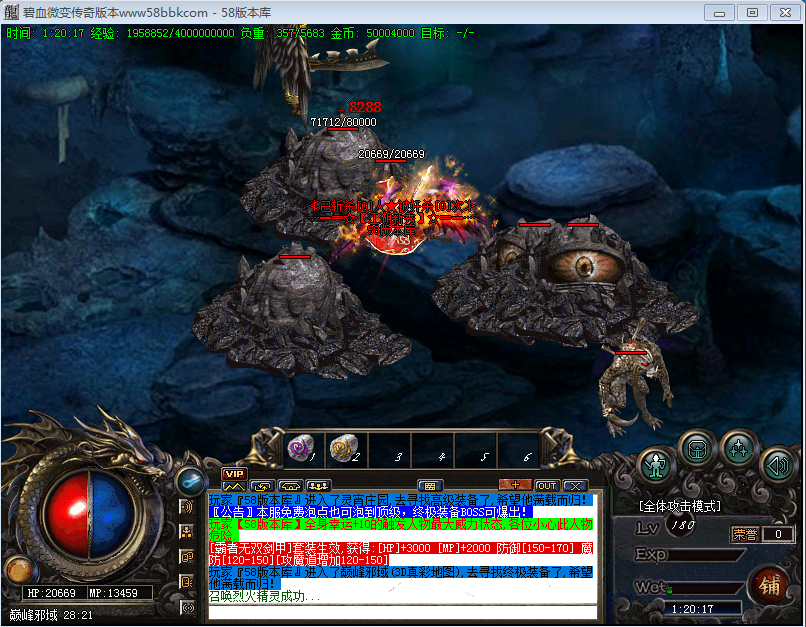Screen dimensions: 806x627
Task: Click the mountain-shaped map icon button
Action: pos(234,486)
